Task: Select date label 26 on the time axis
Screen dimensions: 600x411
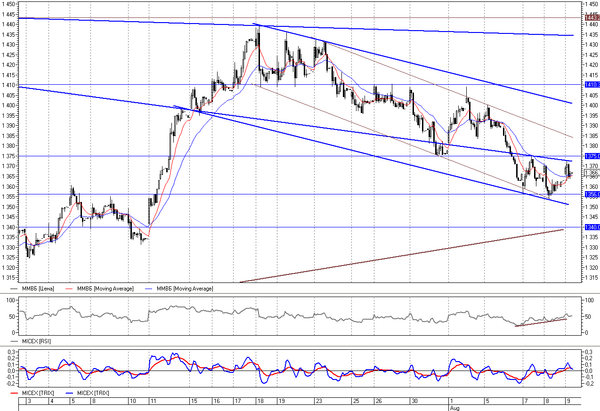Action: [x=378, y=401]
